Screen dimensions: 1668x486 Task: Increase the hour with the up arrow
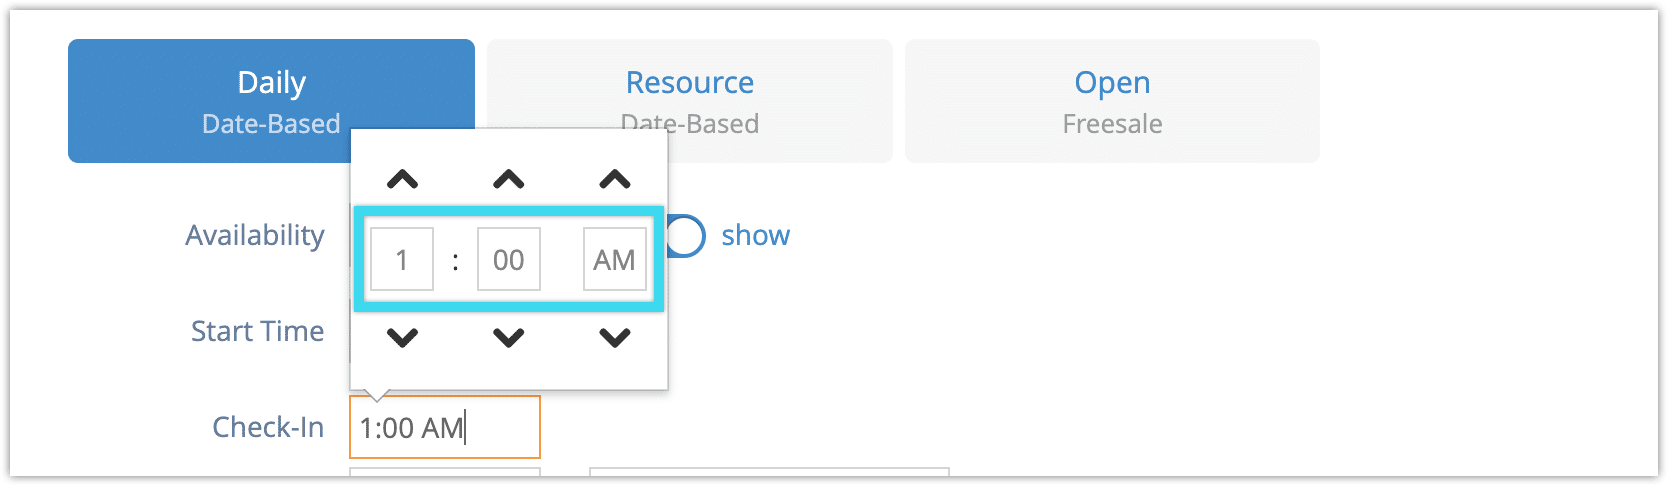(402, 180)
